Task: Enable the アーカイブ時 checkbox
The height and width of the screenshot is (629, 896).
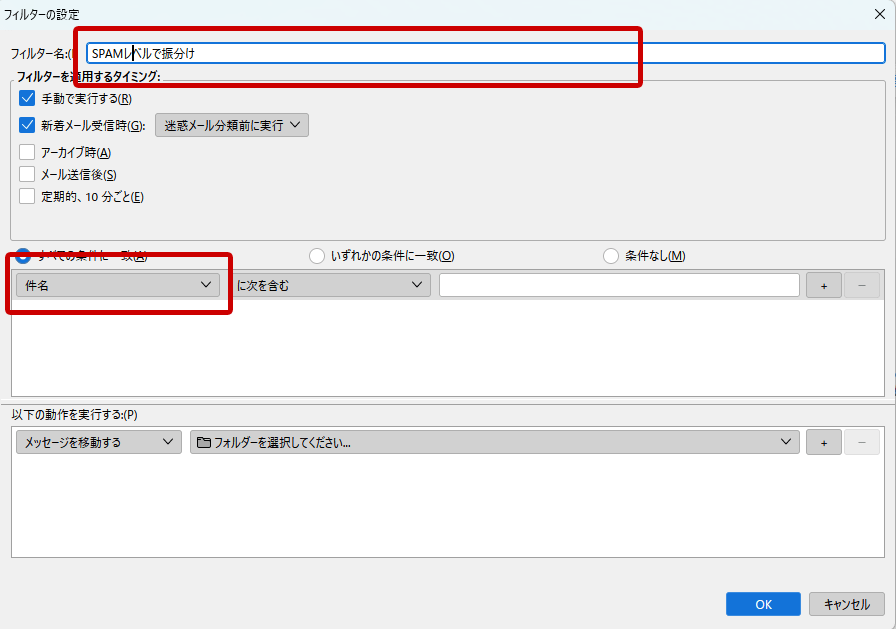Action: pos(26,152)
